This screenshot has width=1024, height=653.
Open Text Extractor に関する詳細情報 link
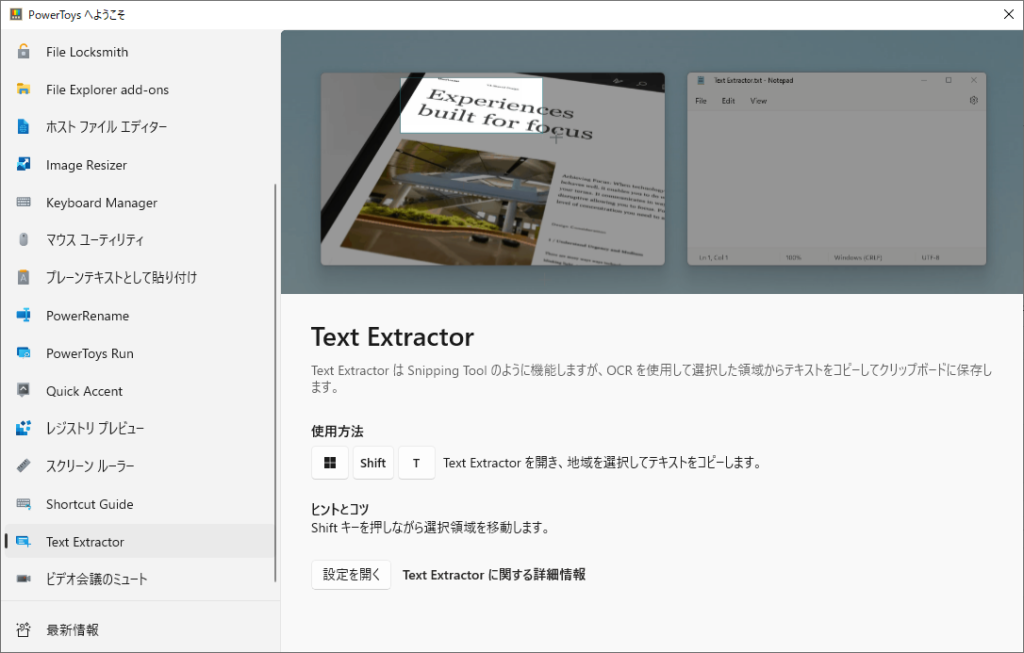tap(494, 575)
